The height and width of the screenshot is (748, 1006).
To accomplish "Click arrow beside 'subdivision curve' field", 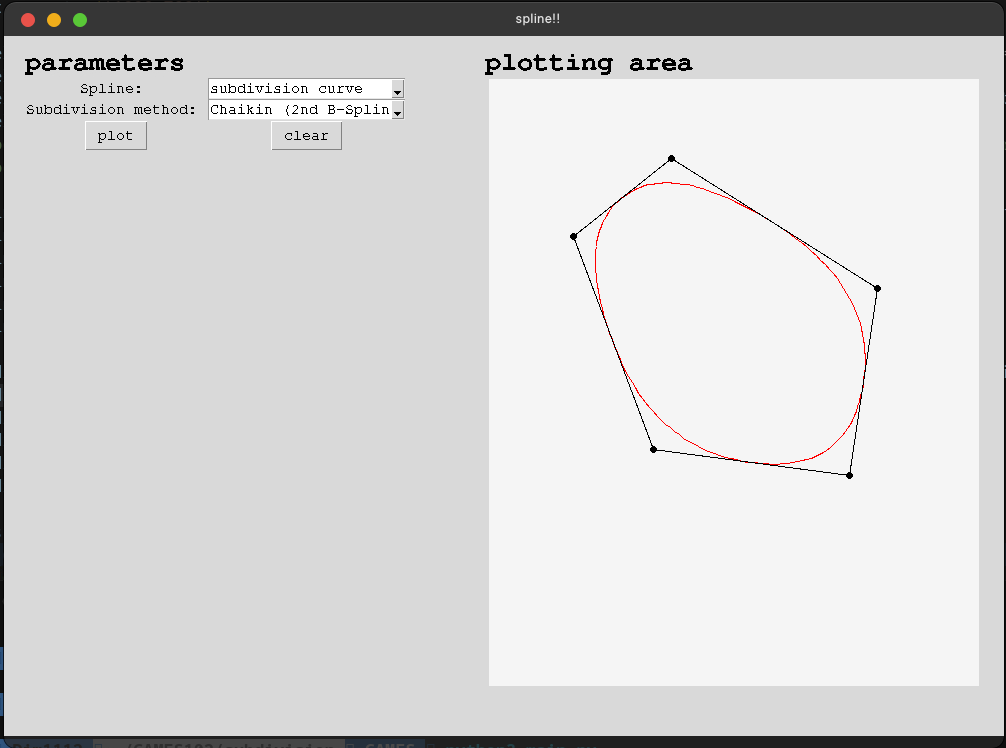I will pos(397,90).
